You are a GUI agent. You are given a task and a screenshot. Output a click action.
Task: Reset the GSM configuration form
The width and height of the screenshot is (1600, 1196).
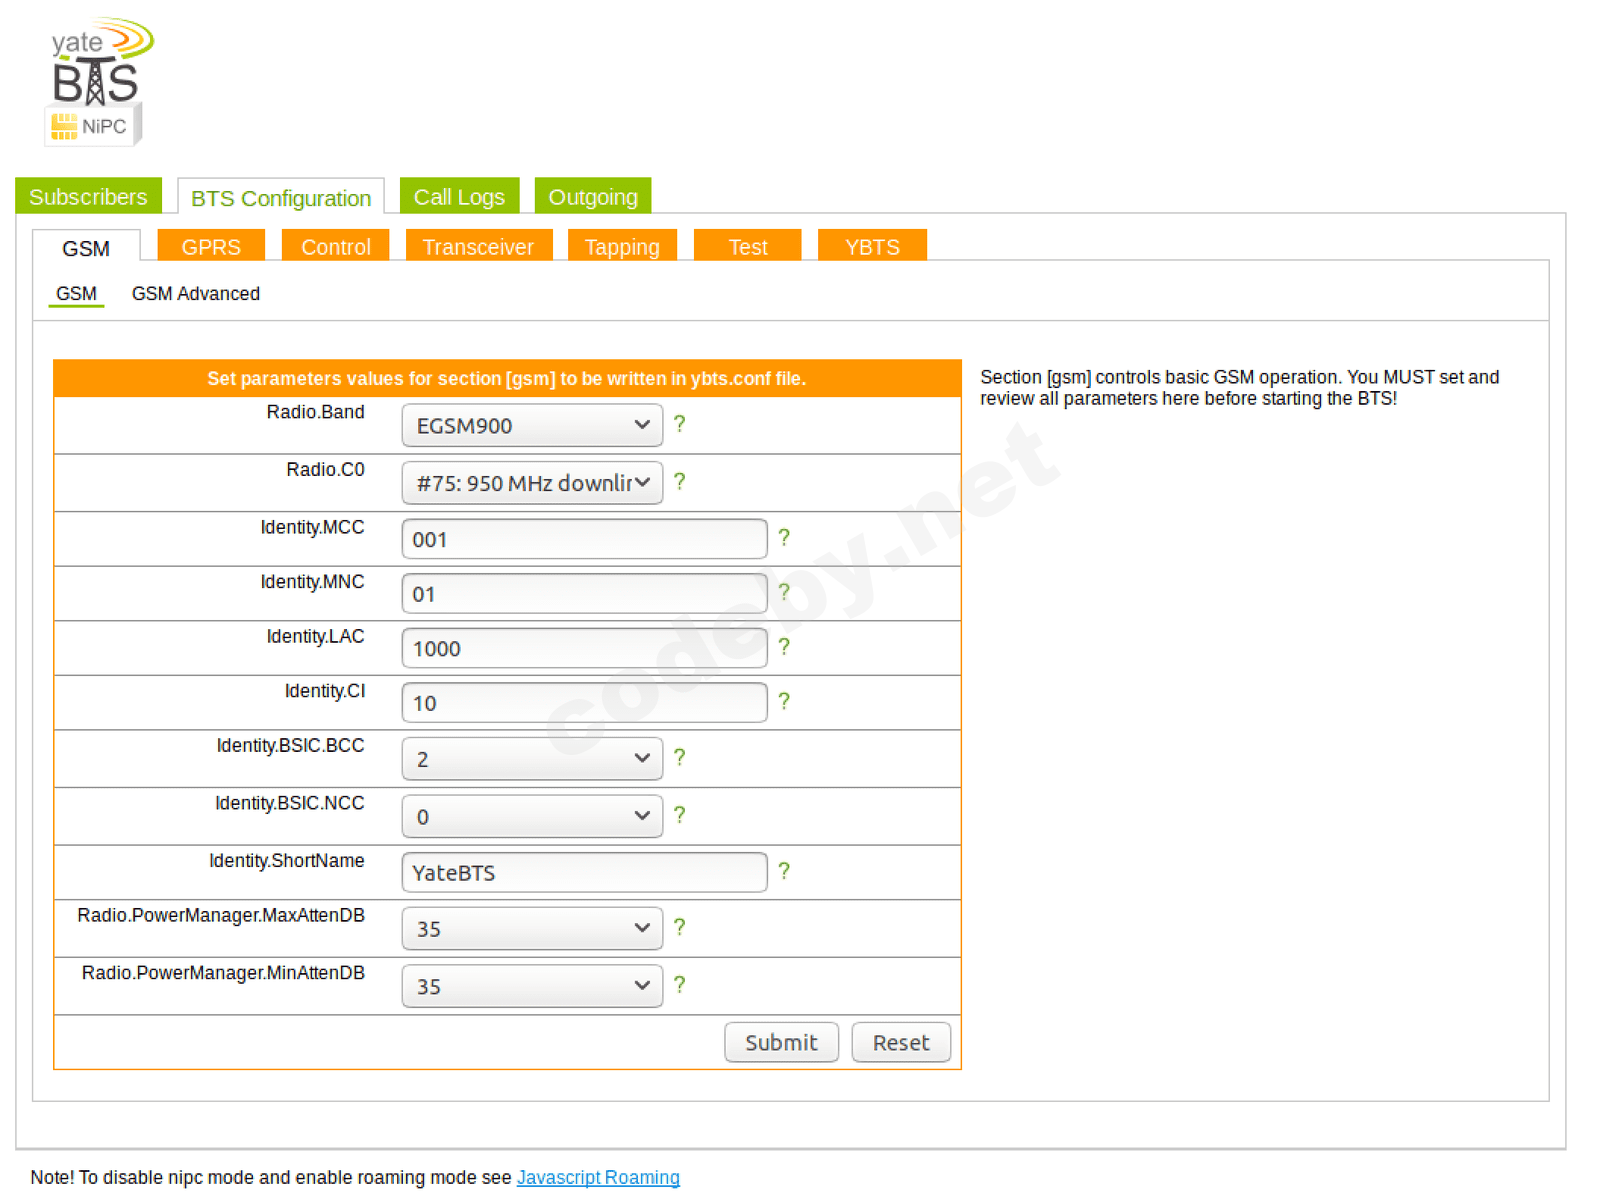[901, 1042]
